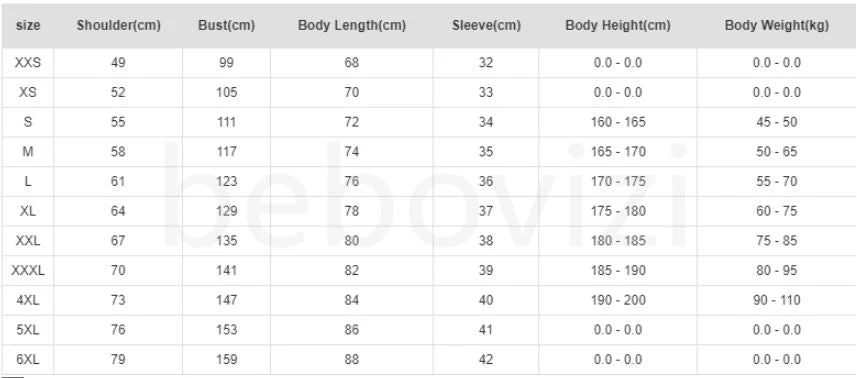Click the Body Length(cm) column header
The height and width of the screenshot is (378, 857).
click(352, 26)
